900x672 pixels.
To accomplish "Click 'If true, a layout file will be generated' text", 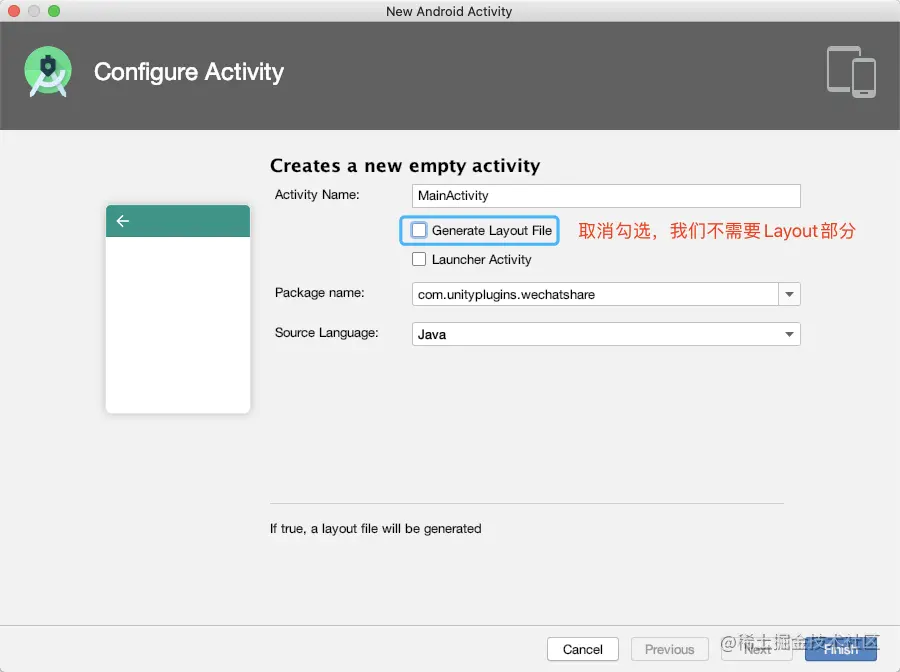I will (375, 529).
